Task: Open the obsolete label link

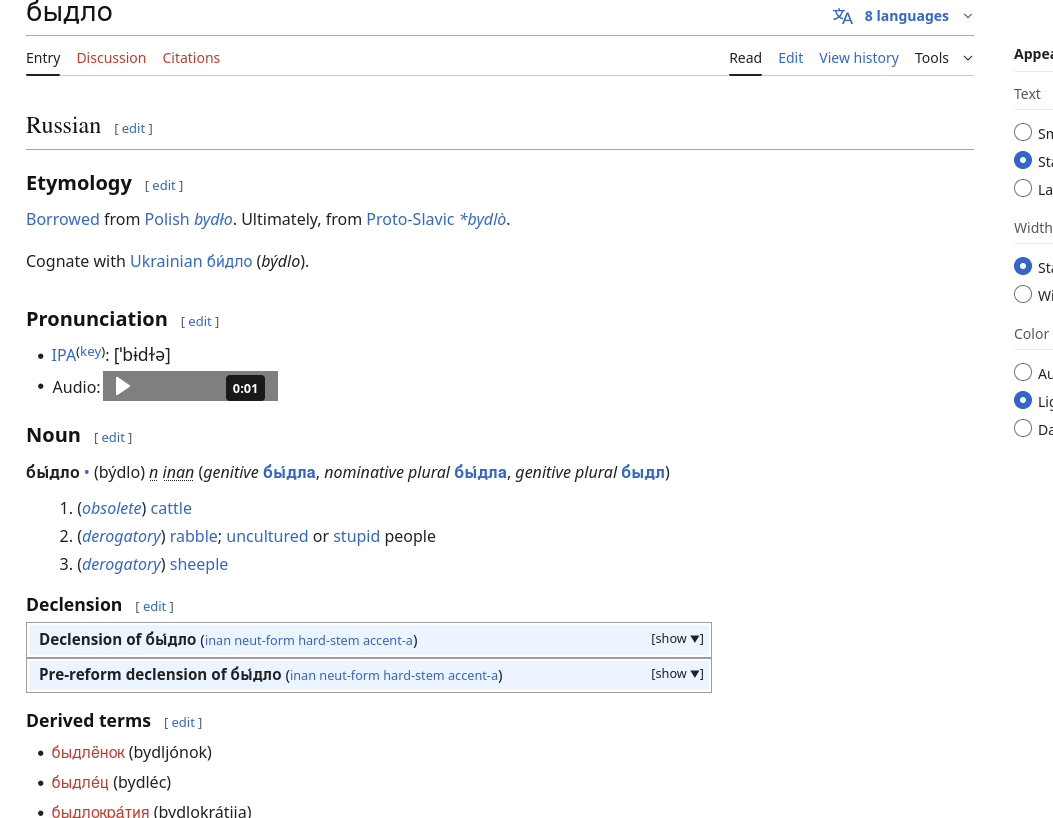Action: point(111,508)
